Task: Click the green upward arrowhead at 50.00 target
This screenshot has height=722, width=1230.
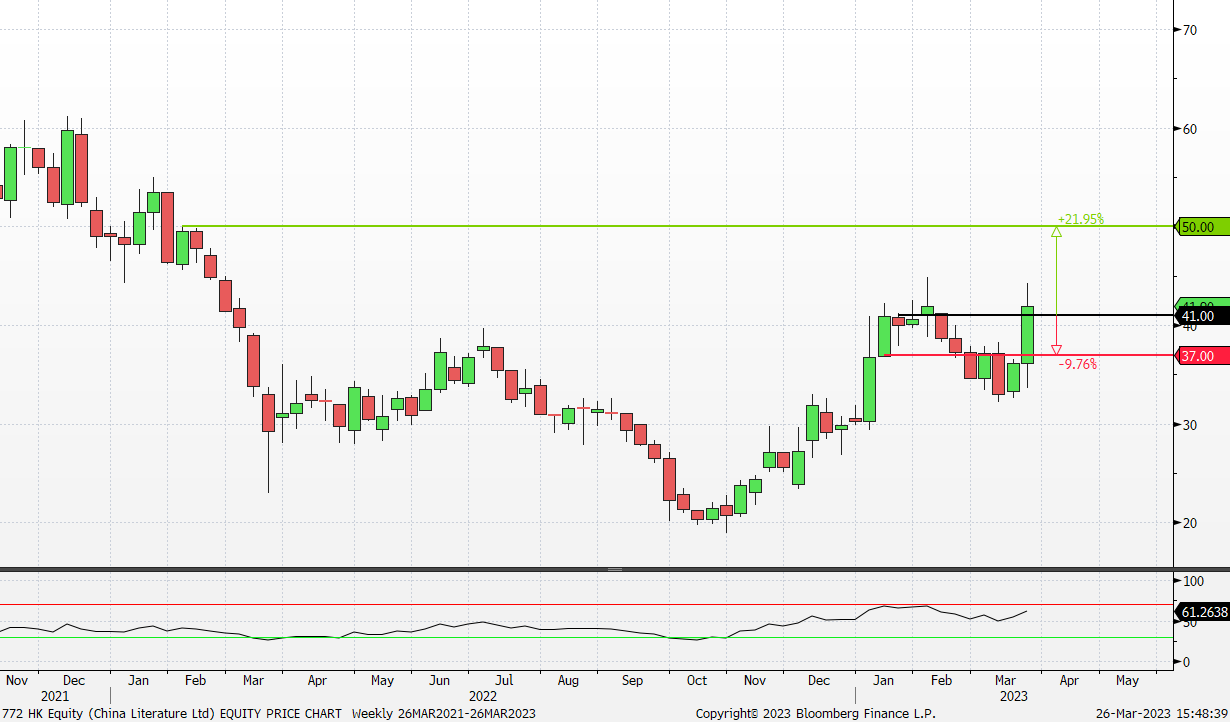Action: coord(1056,232)
